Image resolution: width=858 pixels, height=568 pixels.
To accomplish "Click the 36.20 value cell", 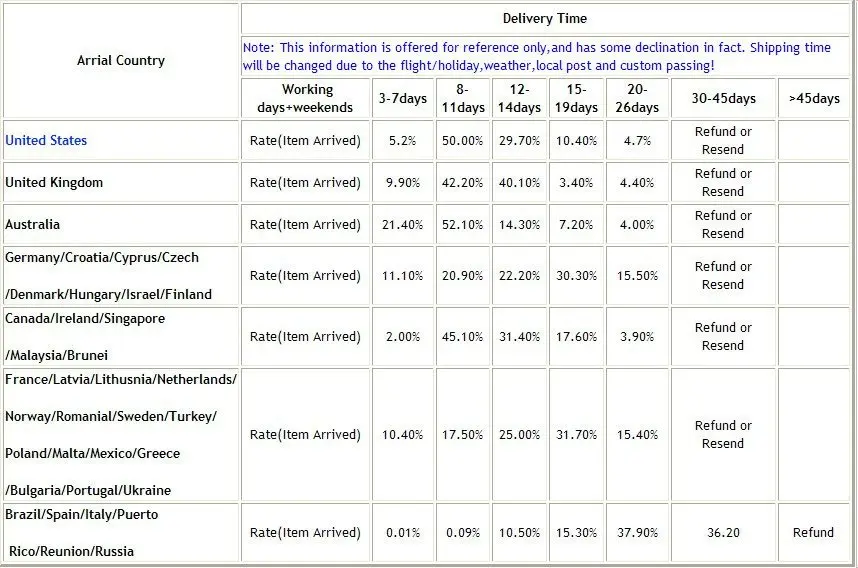I will (x=723, y=533).
